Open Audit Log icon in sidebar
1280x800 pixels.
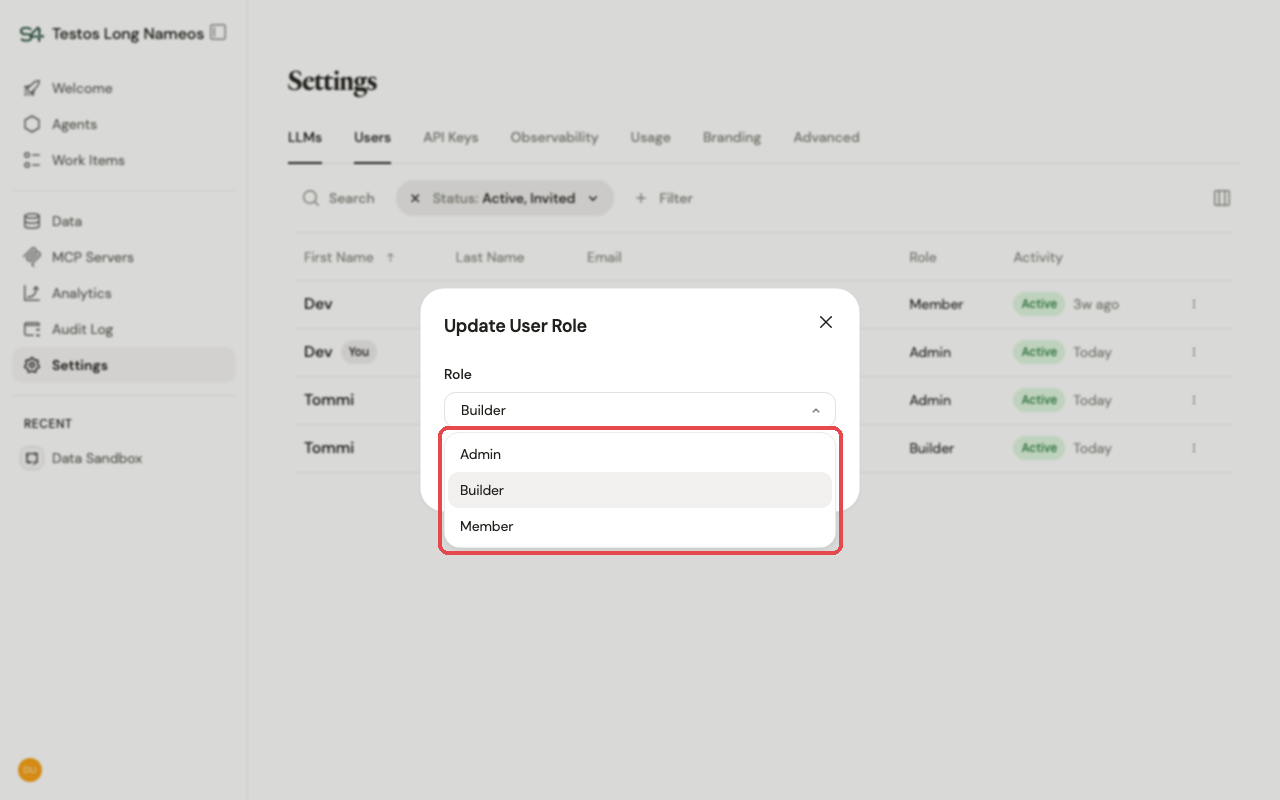32,329
